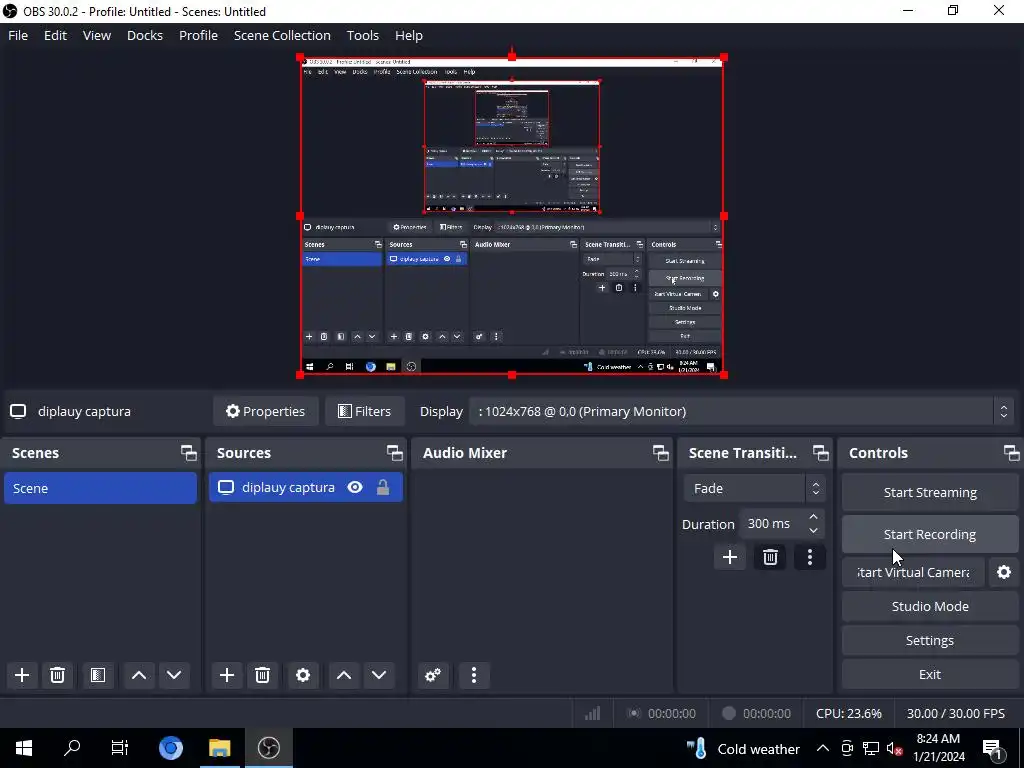
Task: Click the display icon of diplauy captura source
Action: pyautogui.click(x=226, y=488)
